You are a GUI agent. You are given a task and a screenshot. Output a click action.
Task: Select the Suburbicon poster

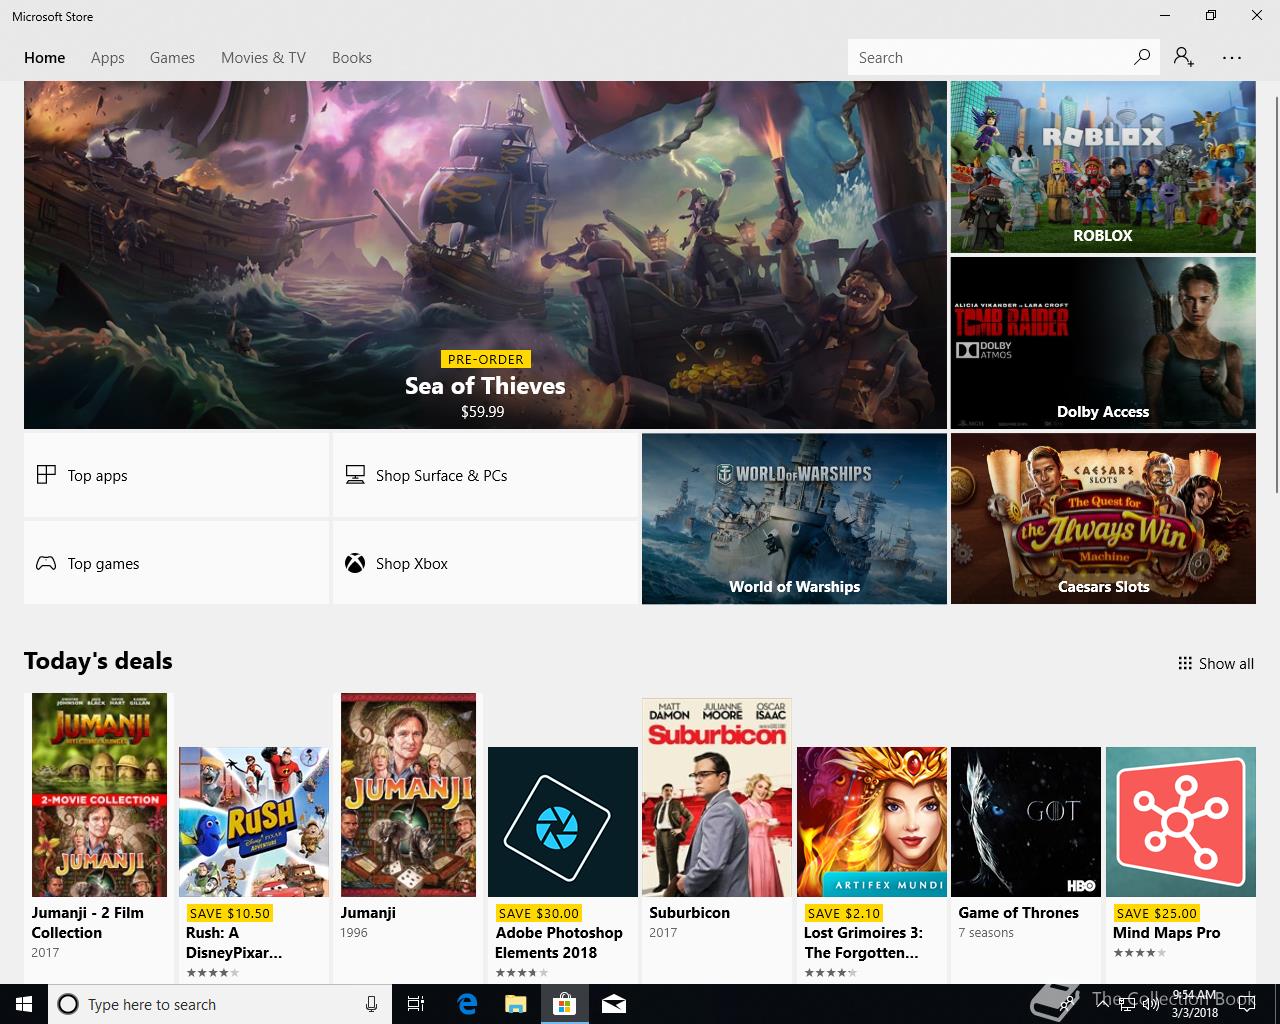pyautogui.click(x=717, y=797)
